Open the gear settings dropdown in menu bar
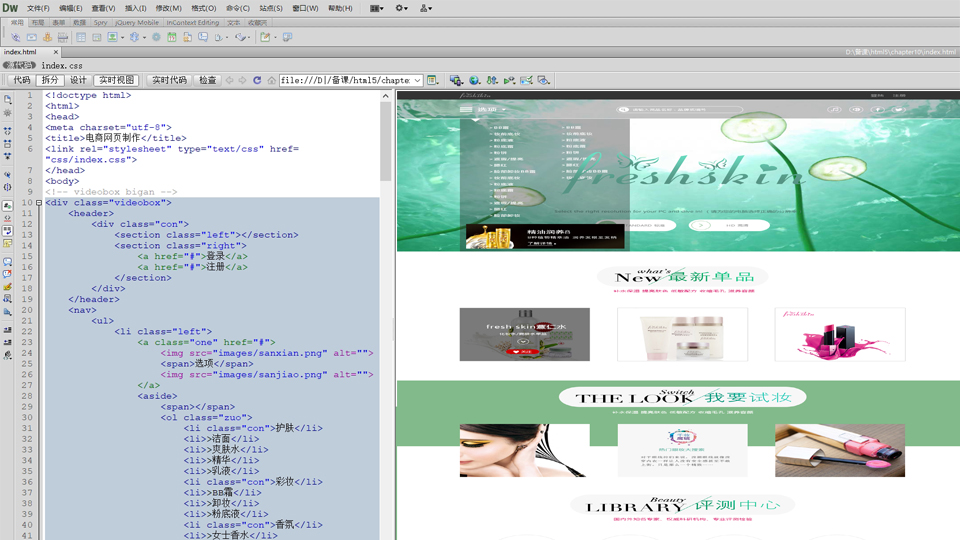Viewport: 960px width, 540px height. [x=401, y=9]
